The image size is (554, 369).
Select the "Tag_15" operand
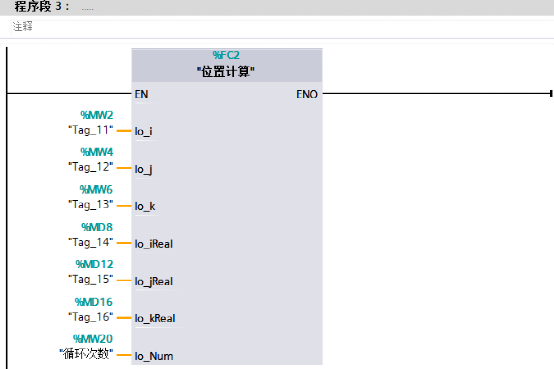click(91, 280)
